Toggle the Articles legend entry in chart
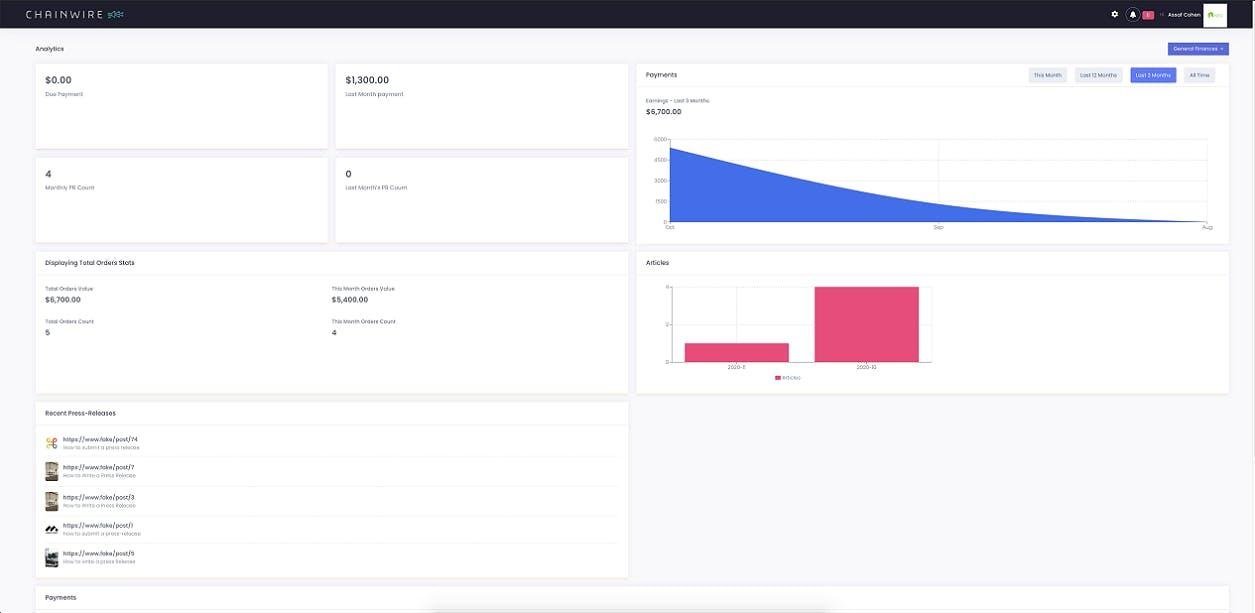 click(788, 377)
